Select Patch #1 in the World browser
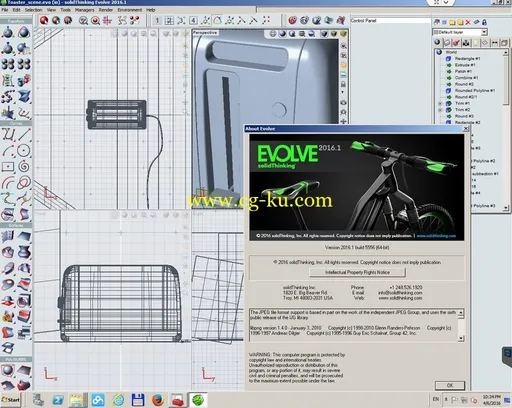The width and height of the screenshot is (512, 408). coord(463,71)
